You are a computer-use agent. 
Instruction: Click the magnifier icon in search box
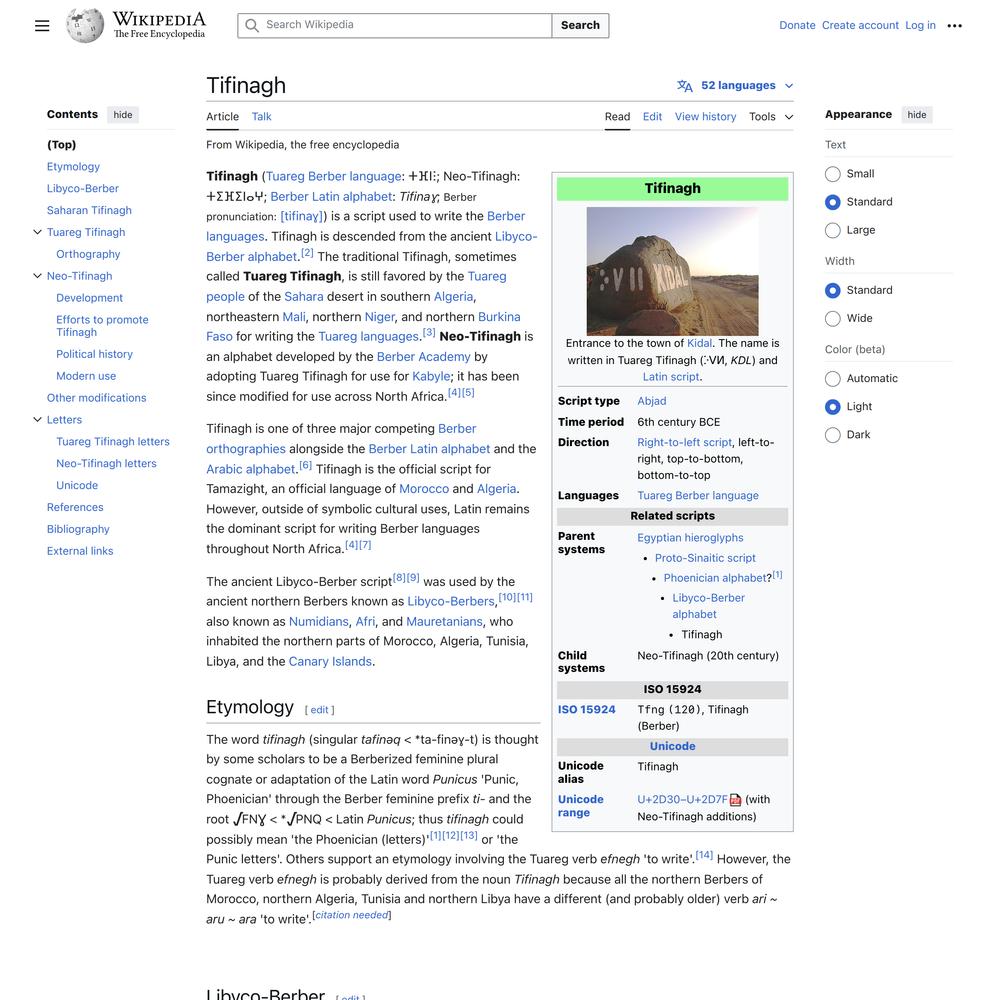[252, 25]
